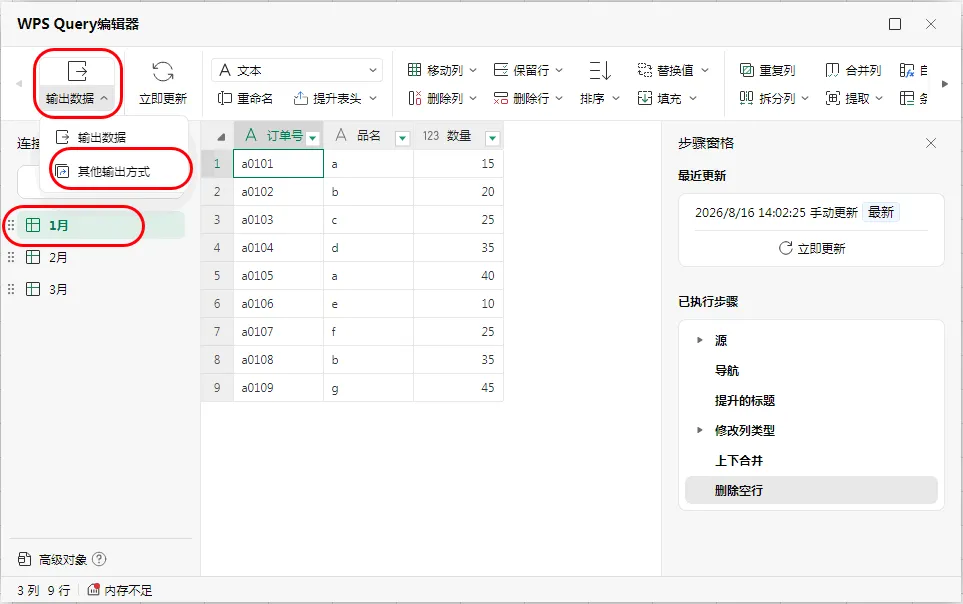963x604 pixels.
Task: Click cell a0105
Action: click(278, 276)
